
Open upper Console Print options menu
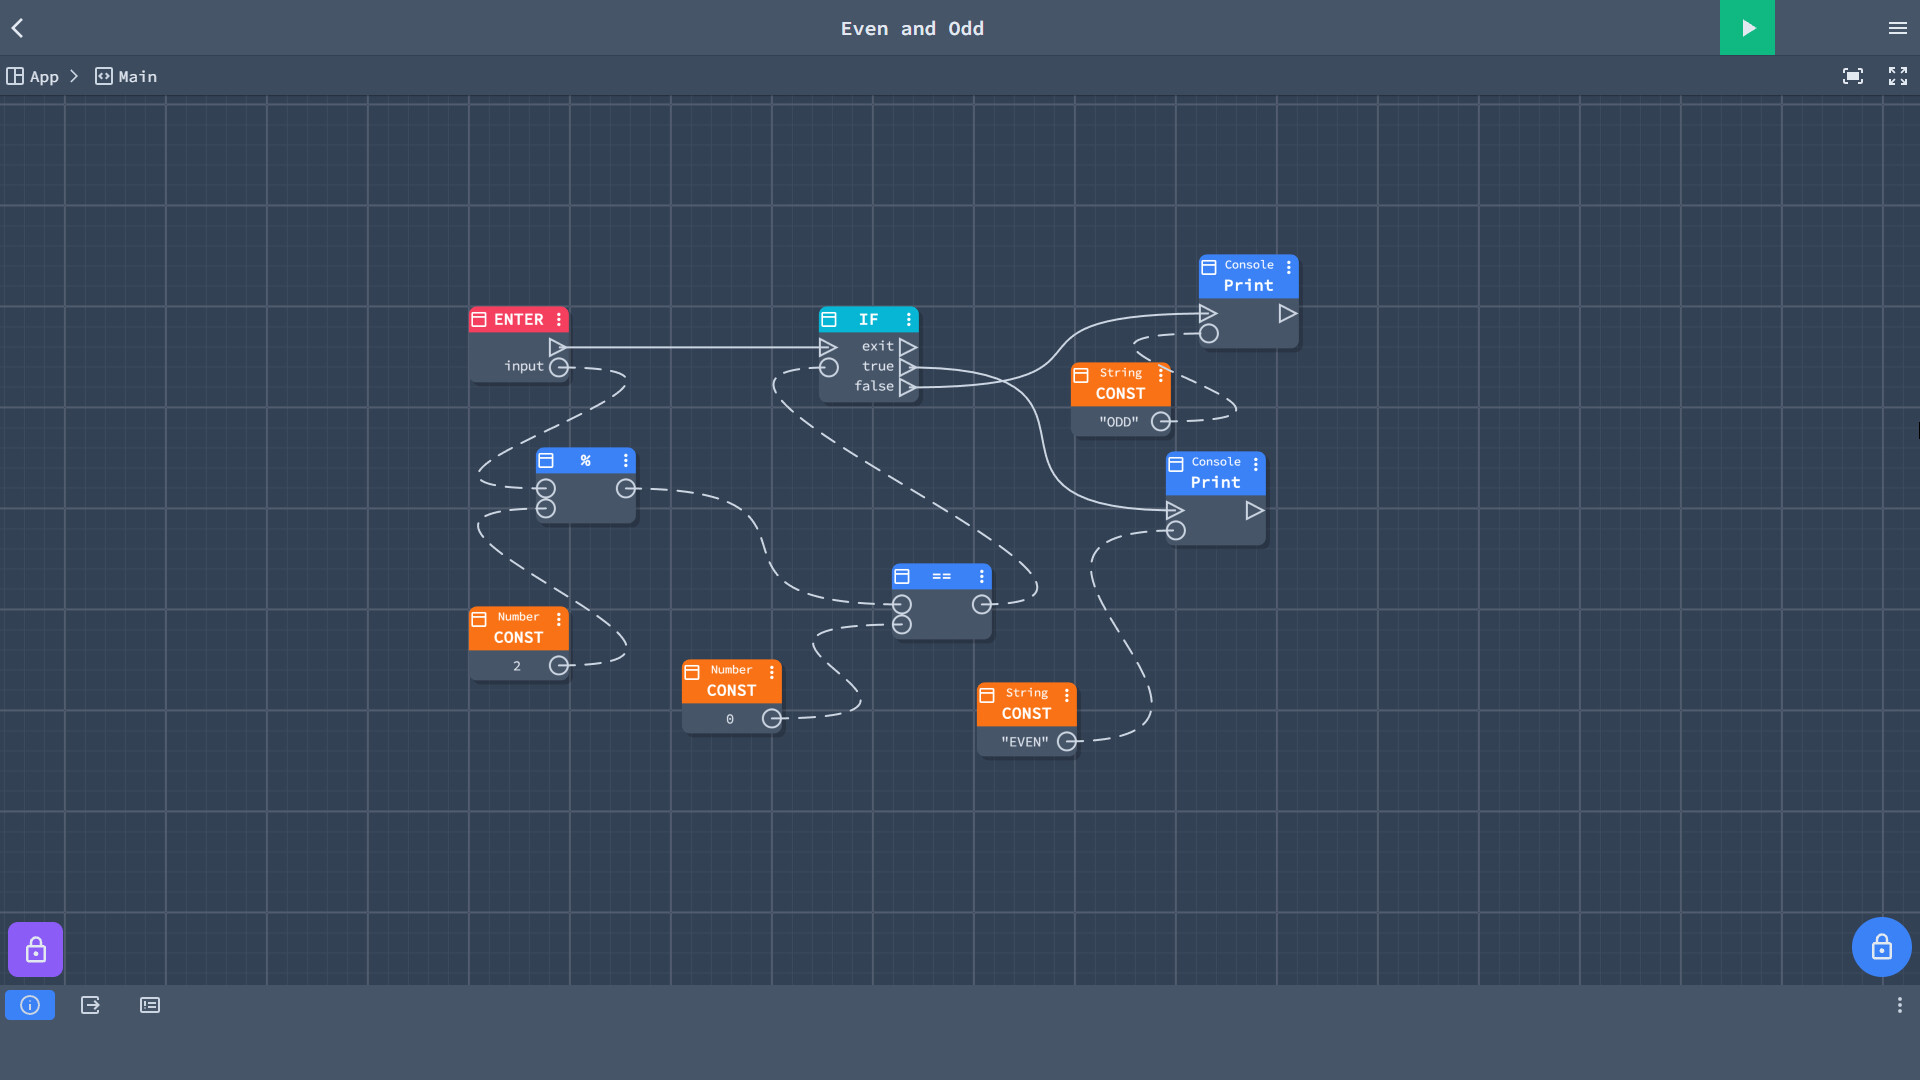tap(1289, 267)
